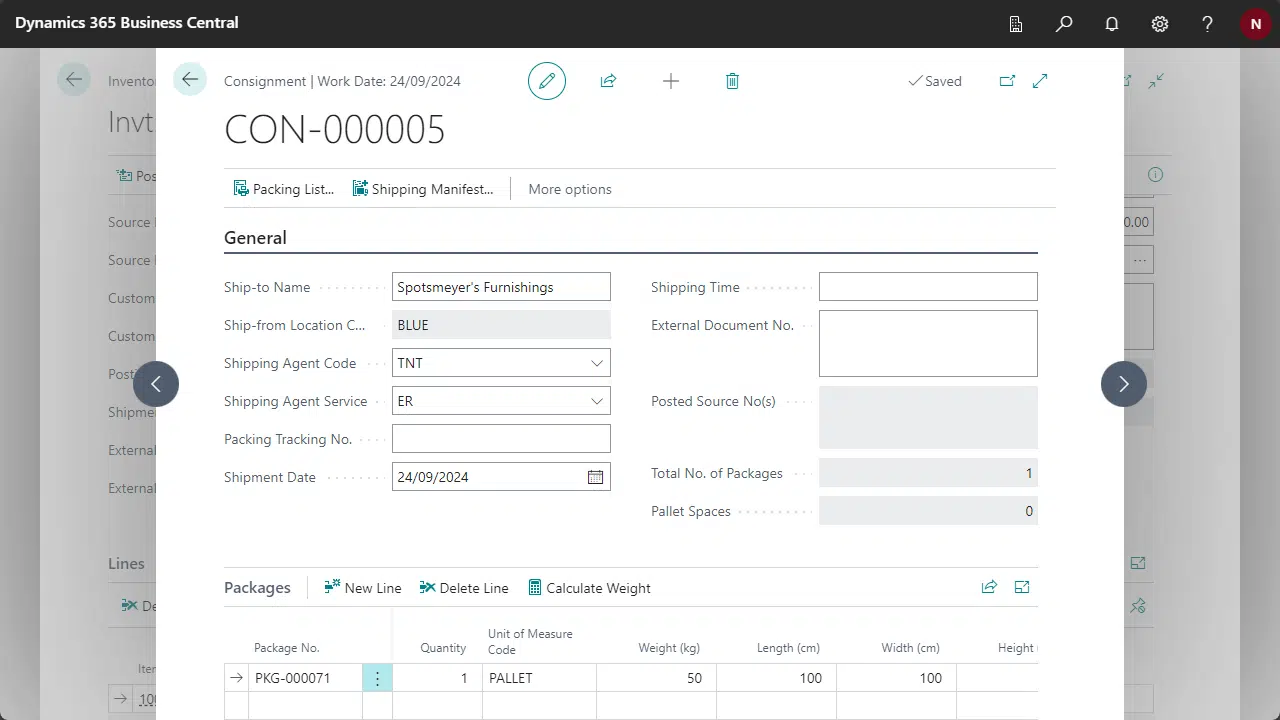Expand Consignment page to full view
Viewport: 1280px width, 720px height.
click(x=1040, y=81)
